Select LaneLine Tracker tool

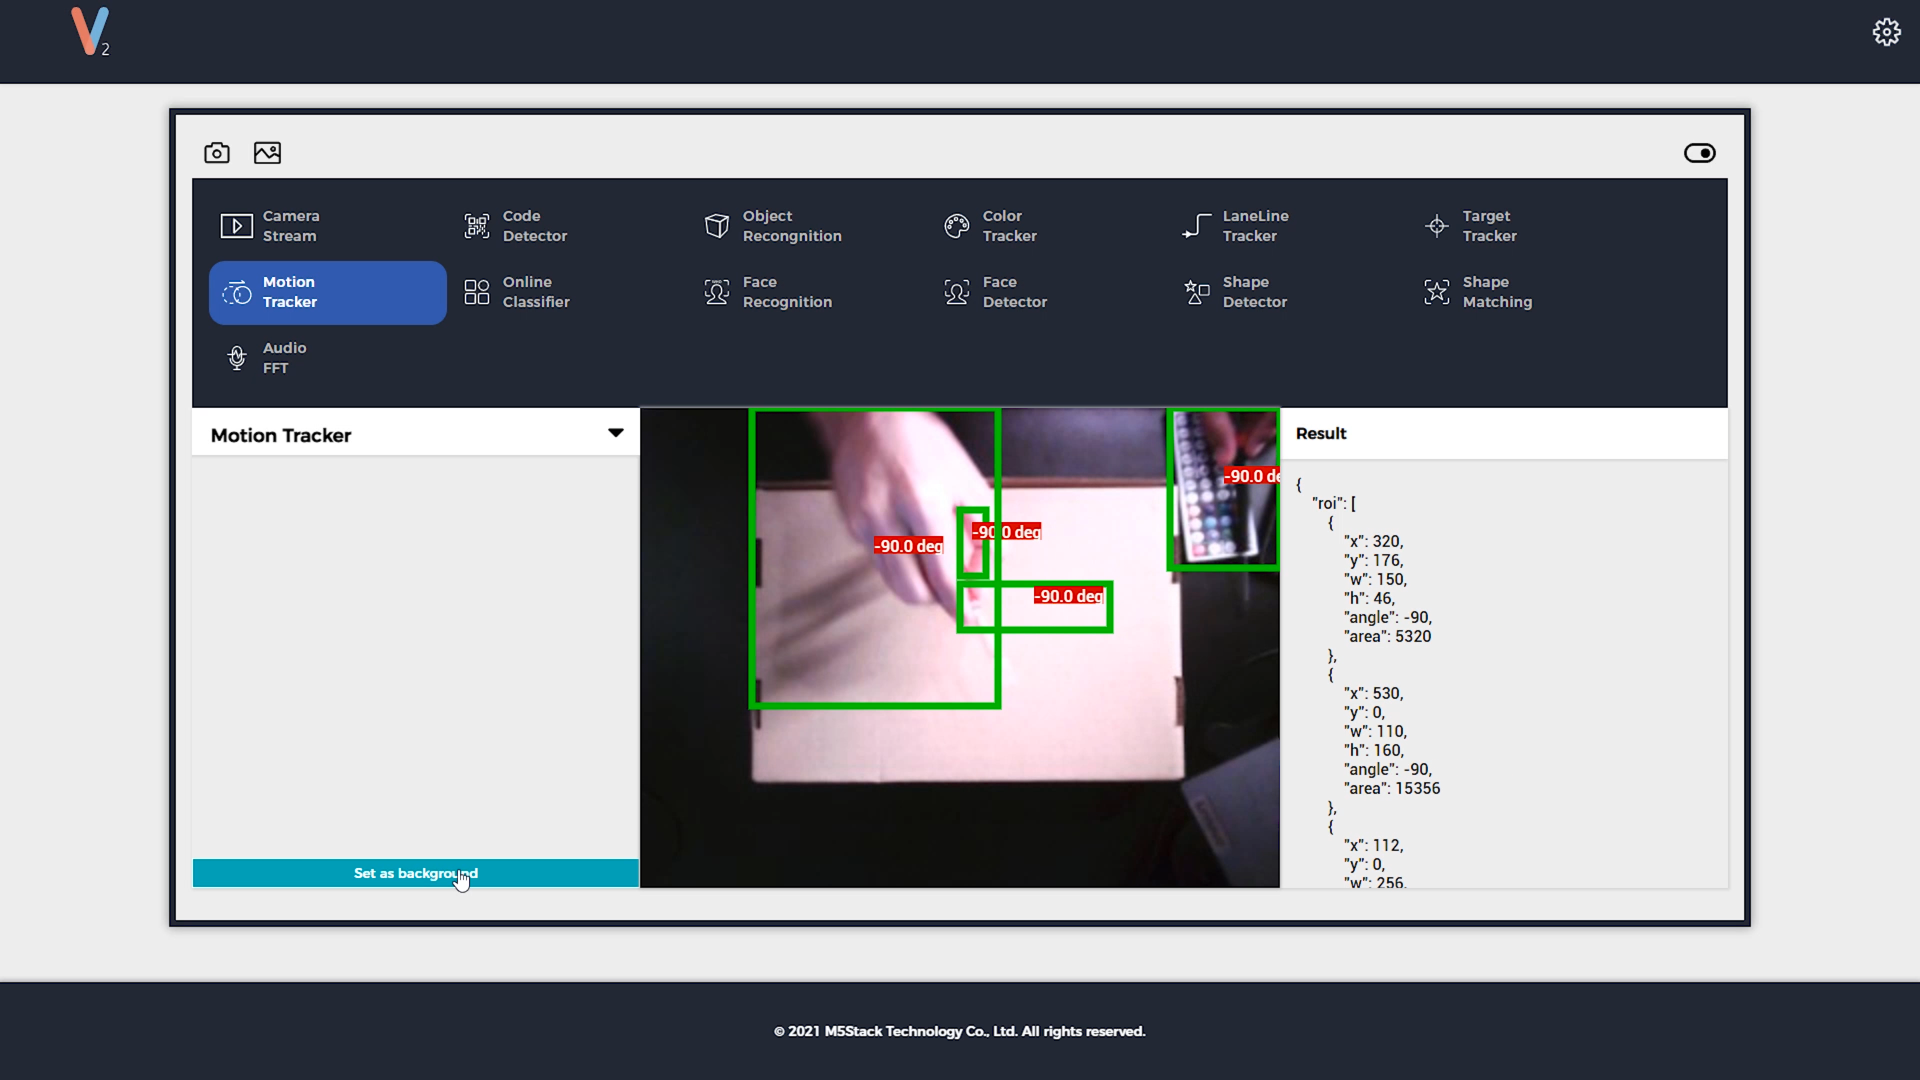tap(1255, 225)
